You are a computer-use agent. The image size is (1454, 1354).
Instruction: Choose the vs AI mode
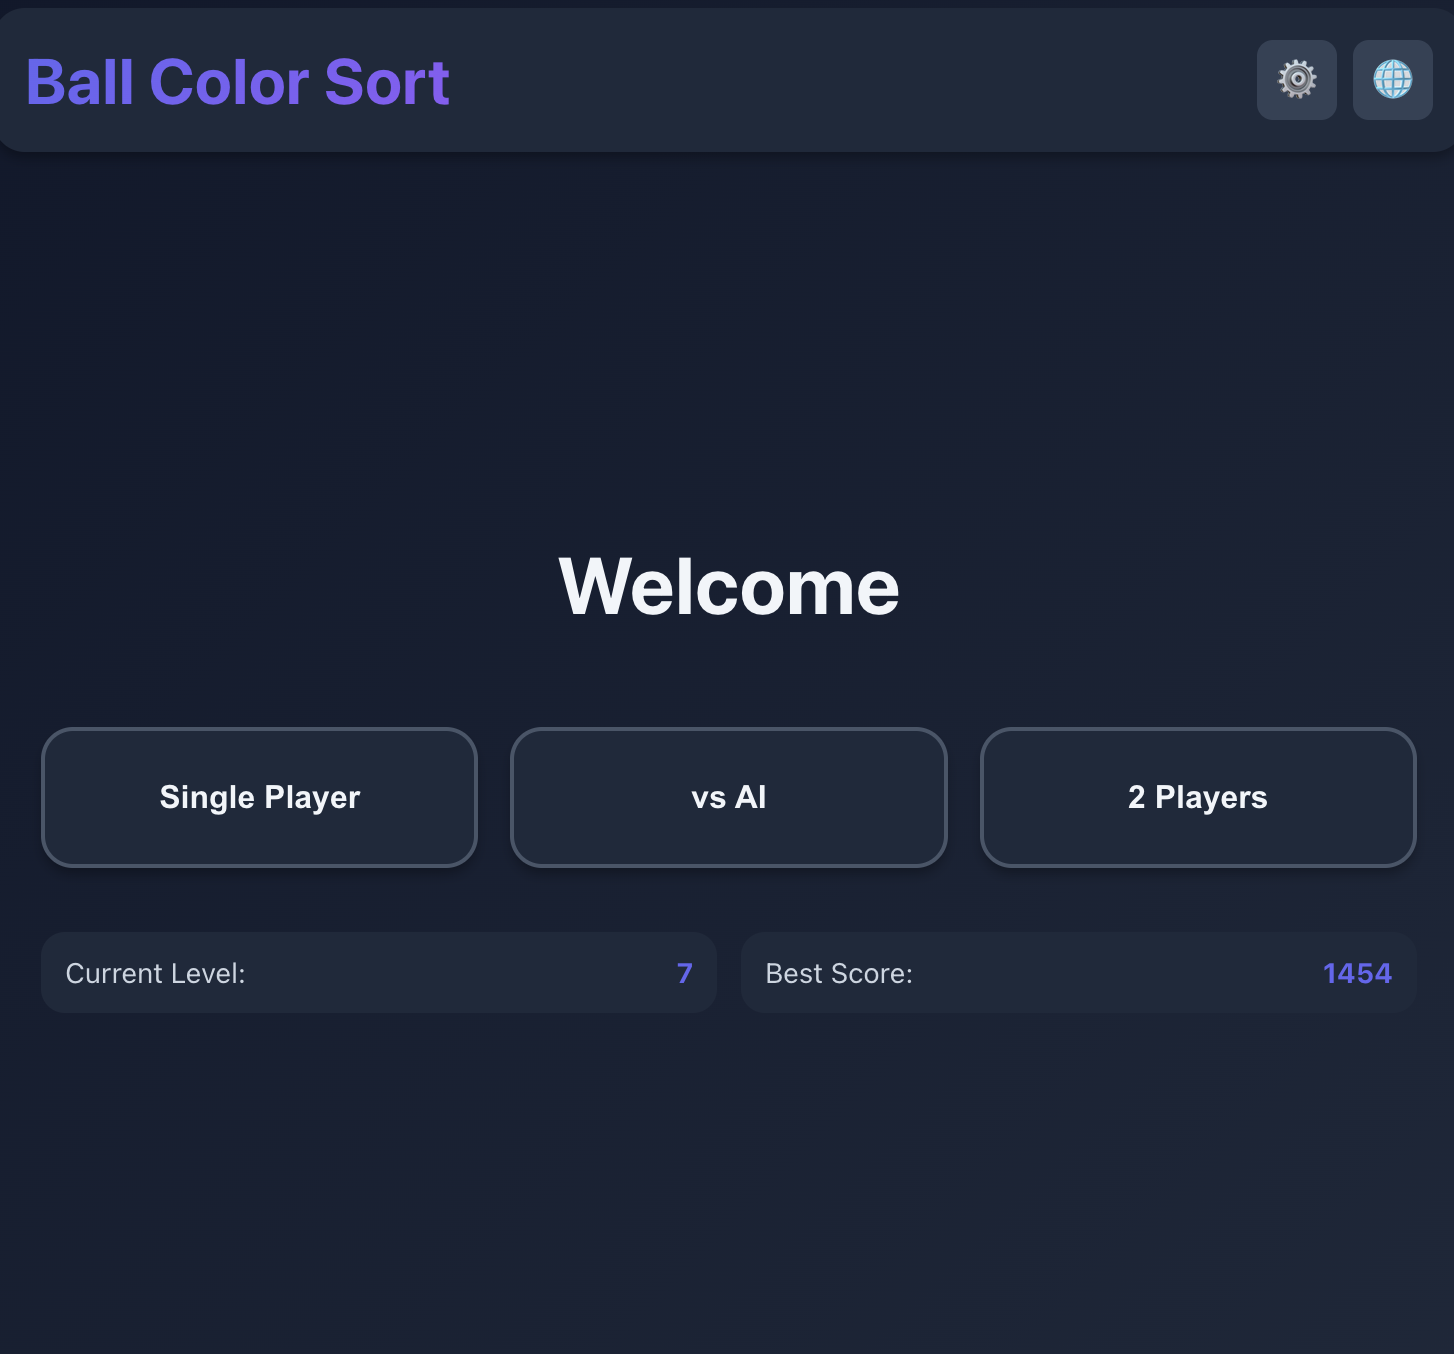[x=728, y=797]
